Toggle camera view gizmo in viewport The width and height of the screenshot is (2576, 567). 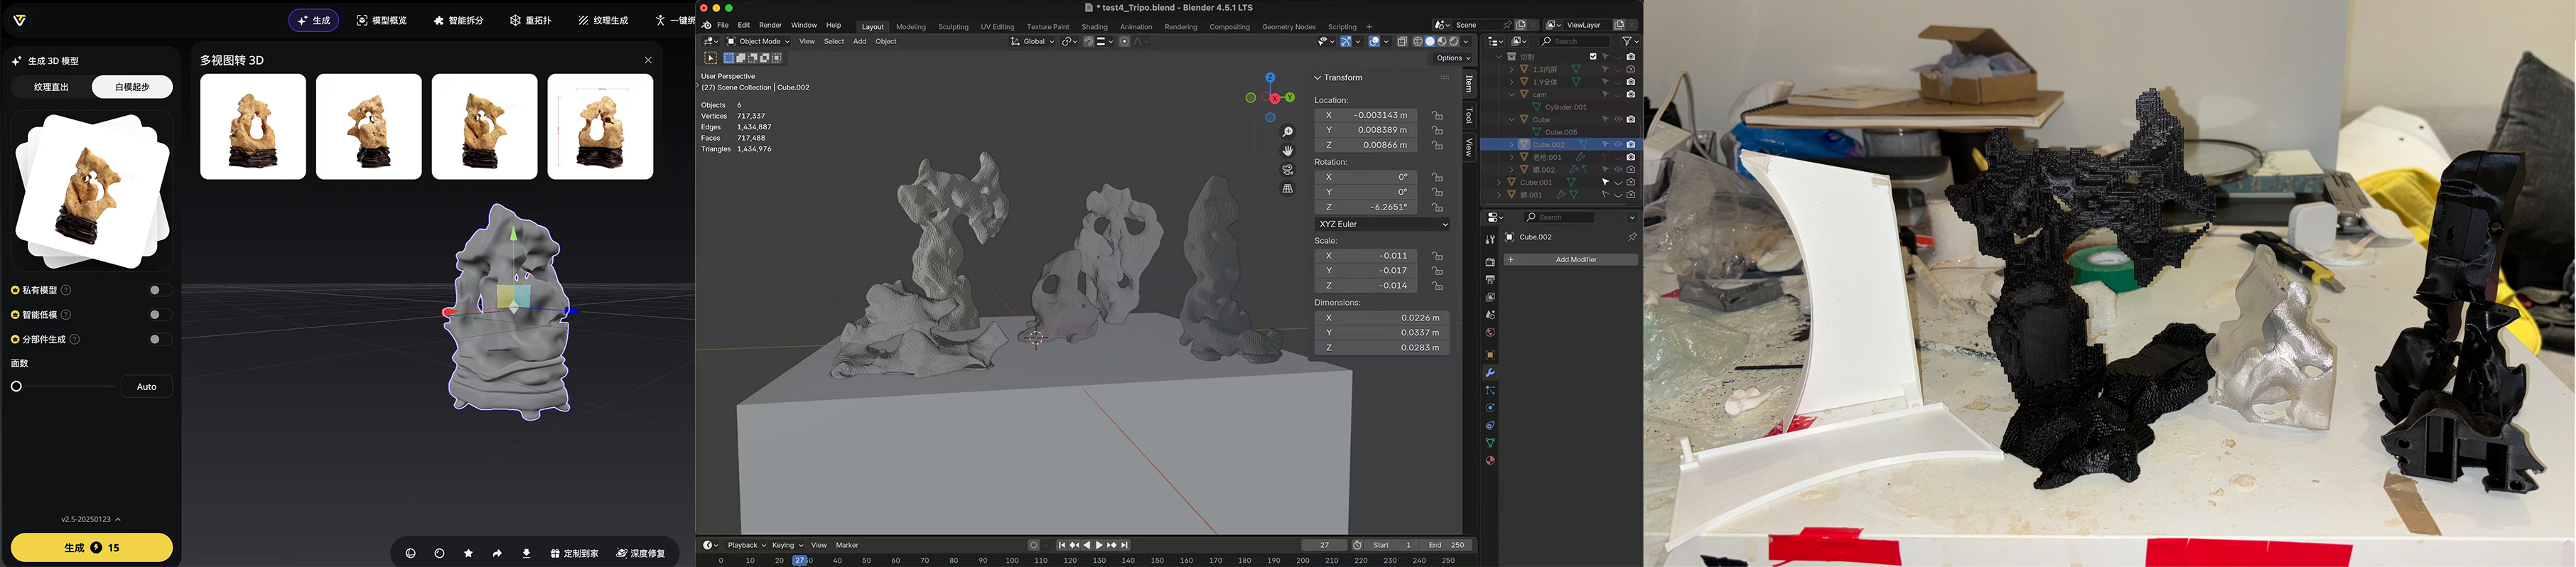(1288, 170)
